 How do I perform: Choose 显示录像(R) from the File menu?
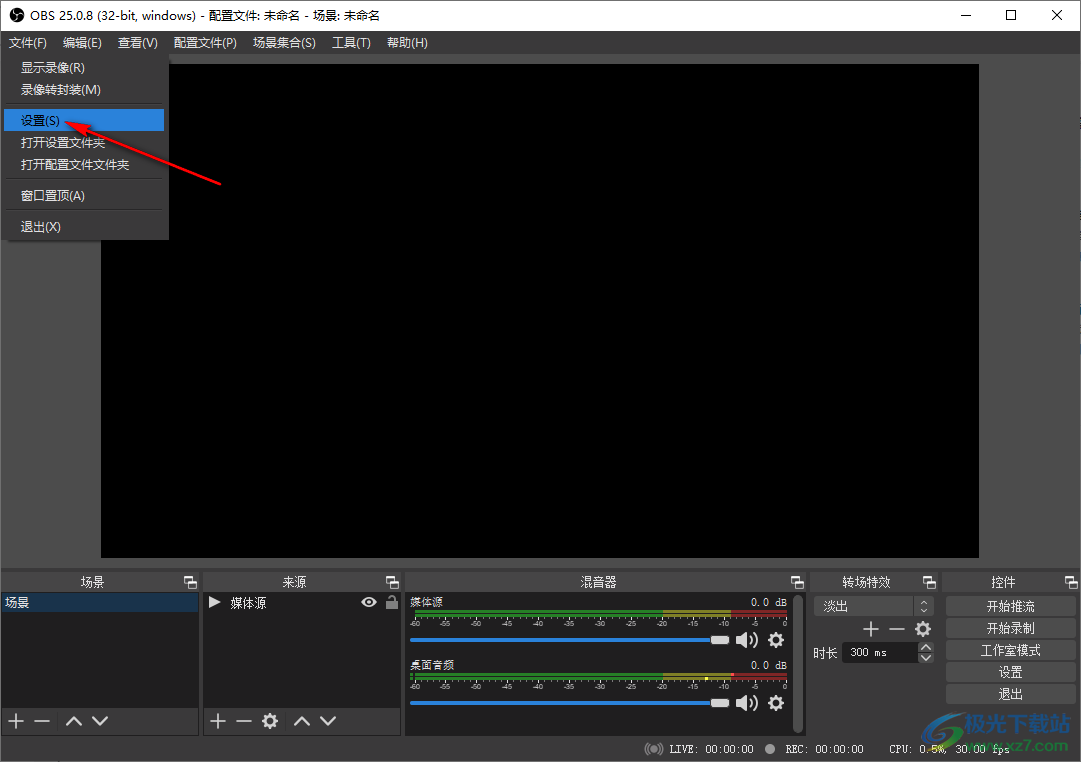[x=84, y=68]
